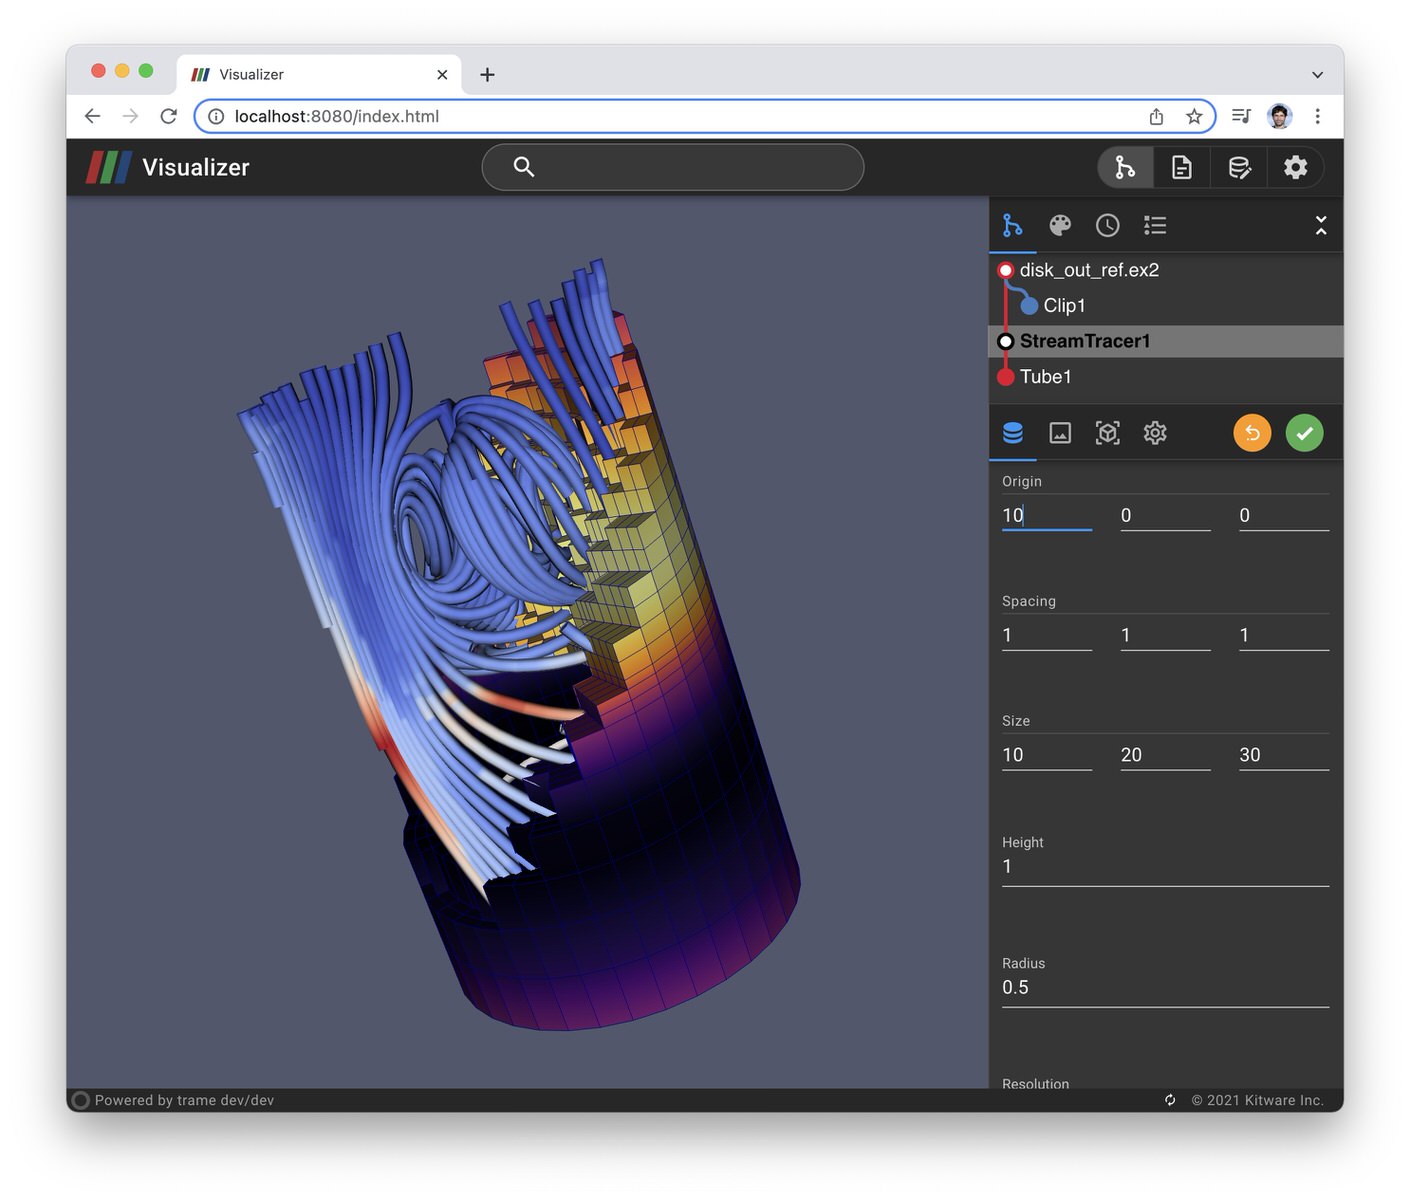The width and height of the screenshot is (1410, 1200).
Task: Reload the browser page
Action: coord(169,116)
